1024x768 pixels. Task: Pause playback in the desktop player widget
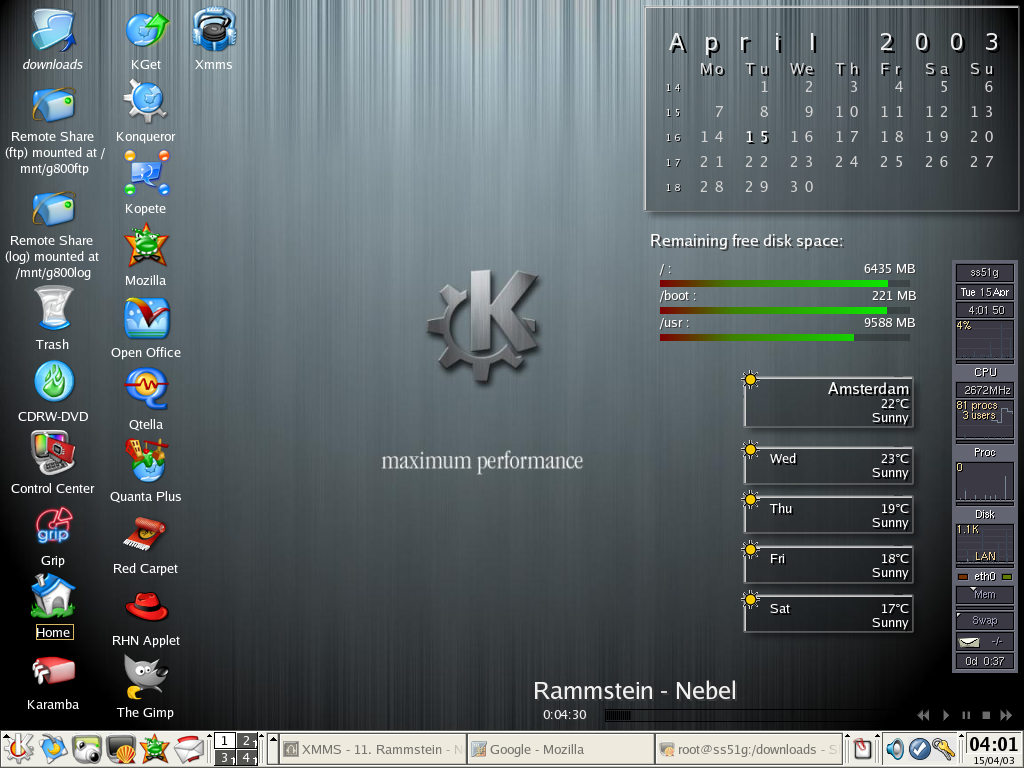pos(966,715)
